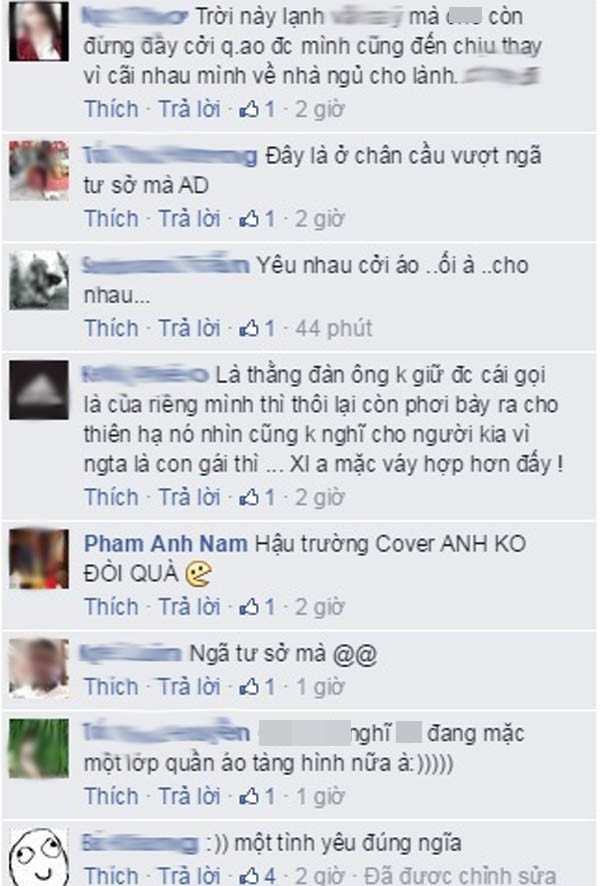
Task: Like the "Yêu nhau cởi áo" comment using Thích
Action: pos(111,328)
